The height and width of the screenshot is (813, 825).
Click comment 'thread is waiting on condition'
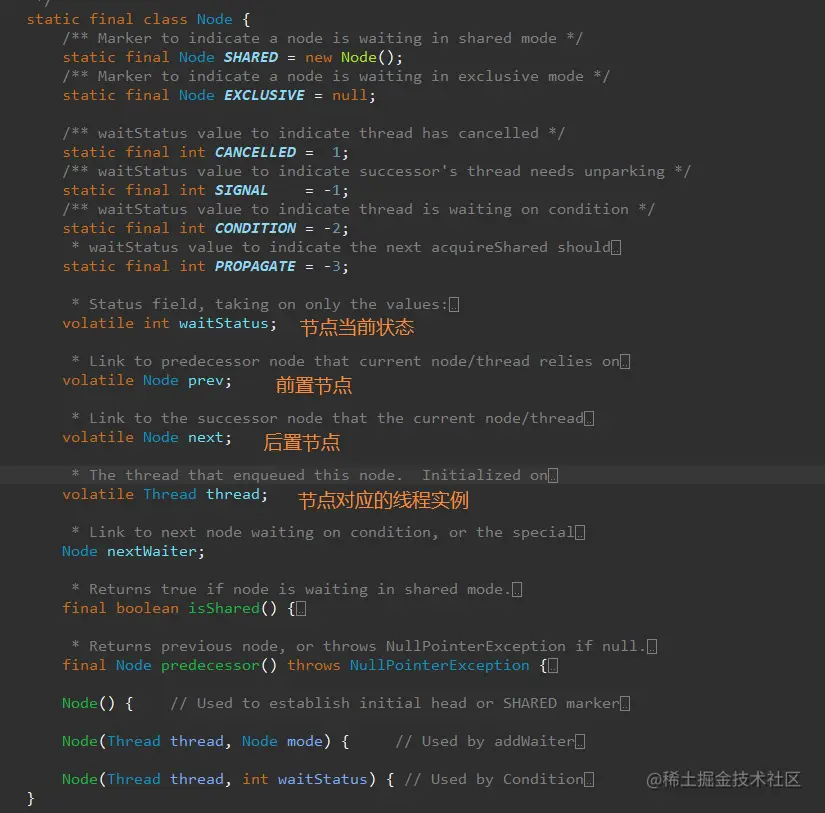[359, 209]
